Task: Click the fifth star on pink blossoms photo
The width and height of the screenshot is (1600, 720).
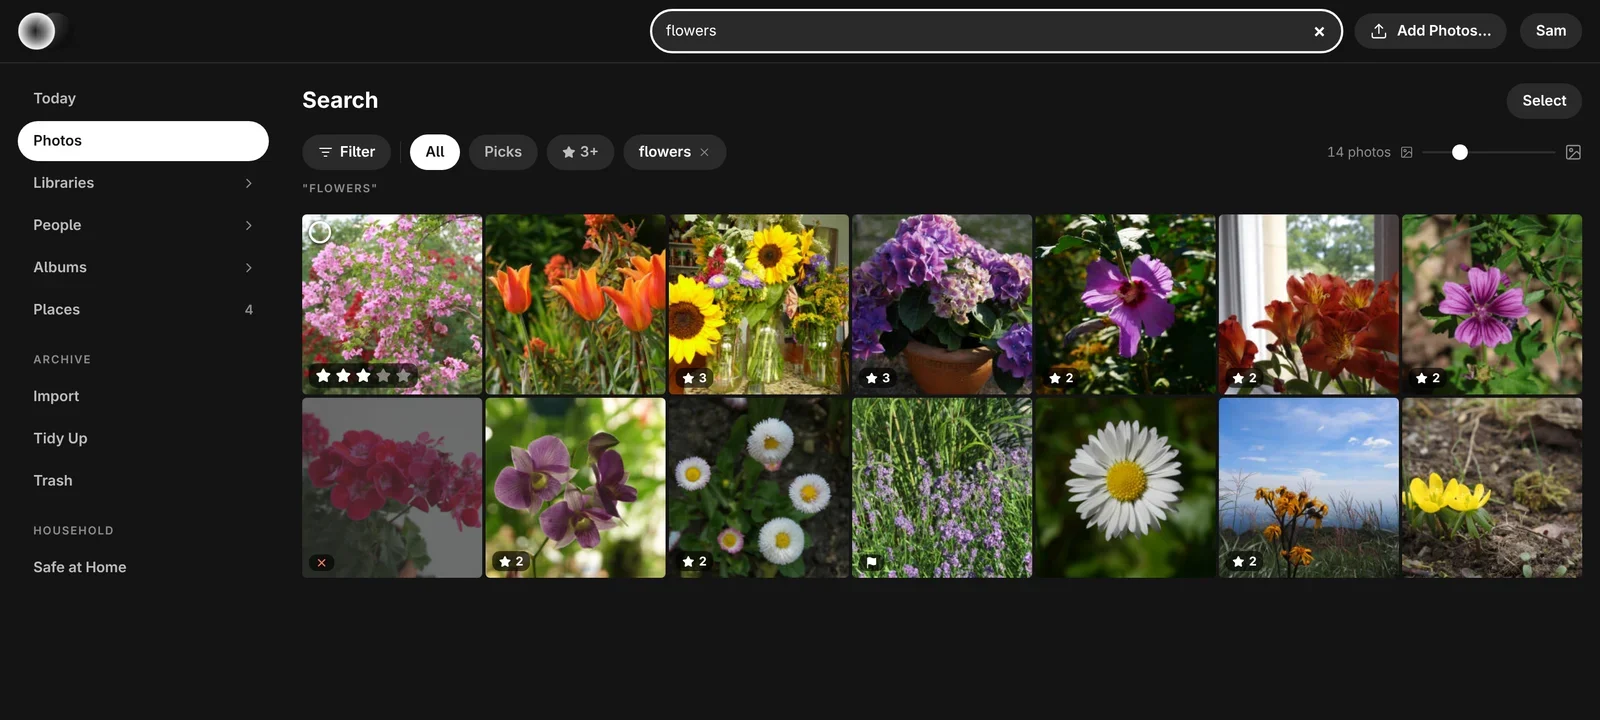Action: 403,376
